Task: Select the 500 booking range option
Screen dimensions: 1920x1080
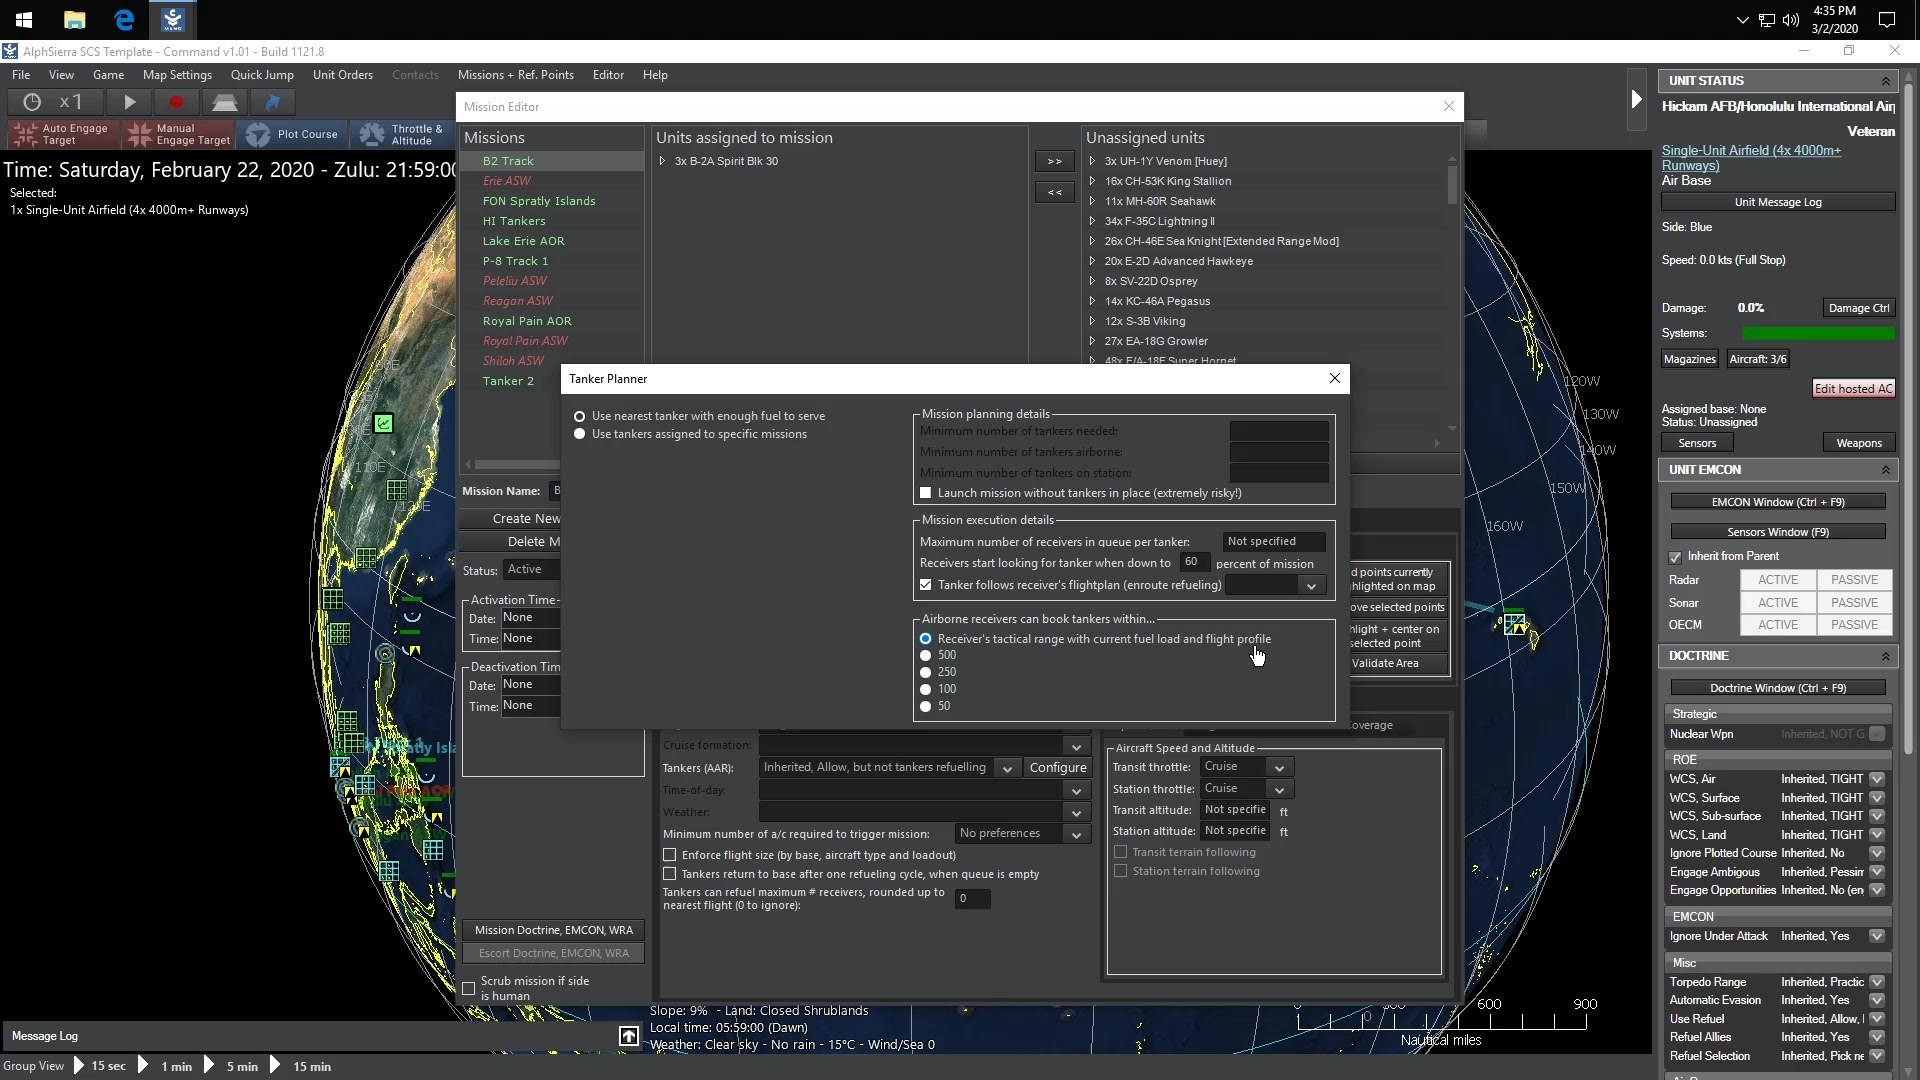Action: tap(926, 656)
